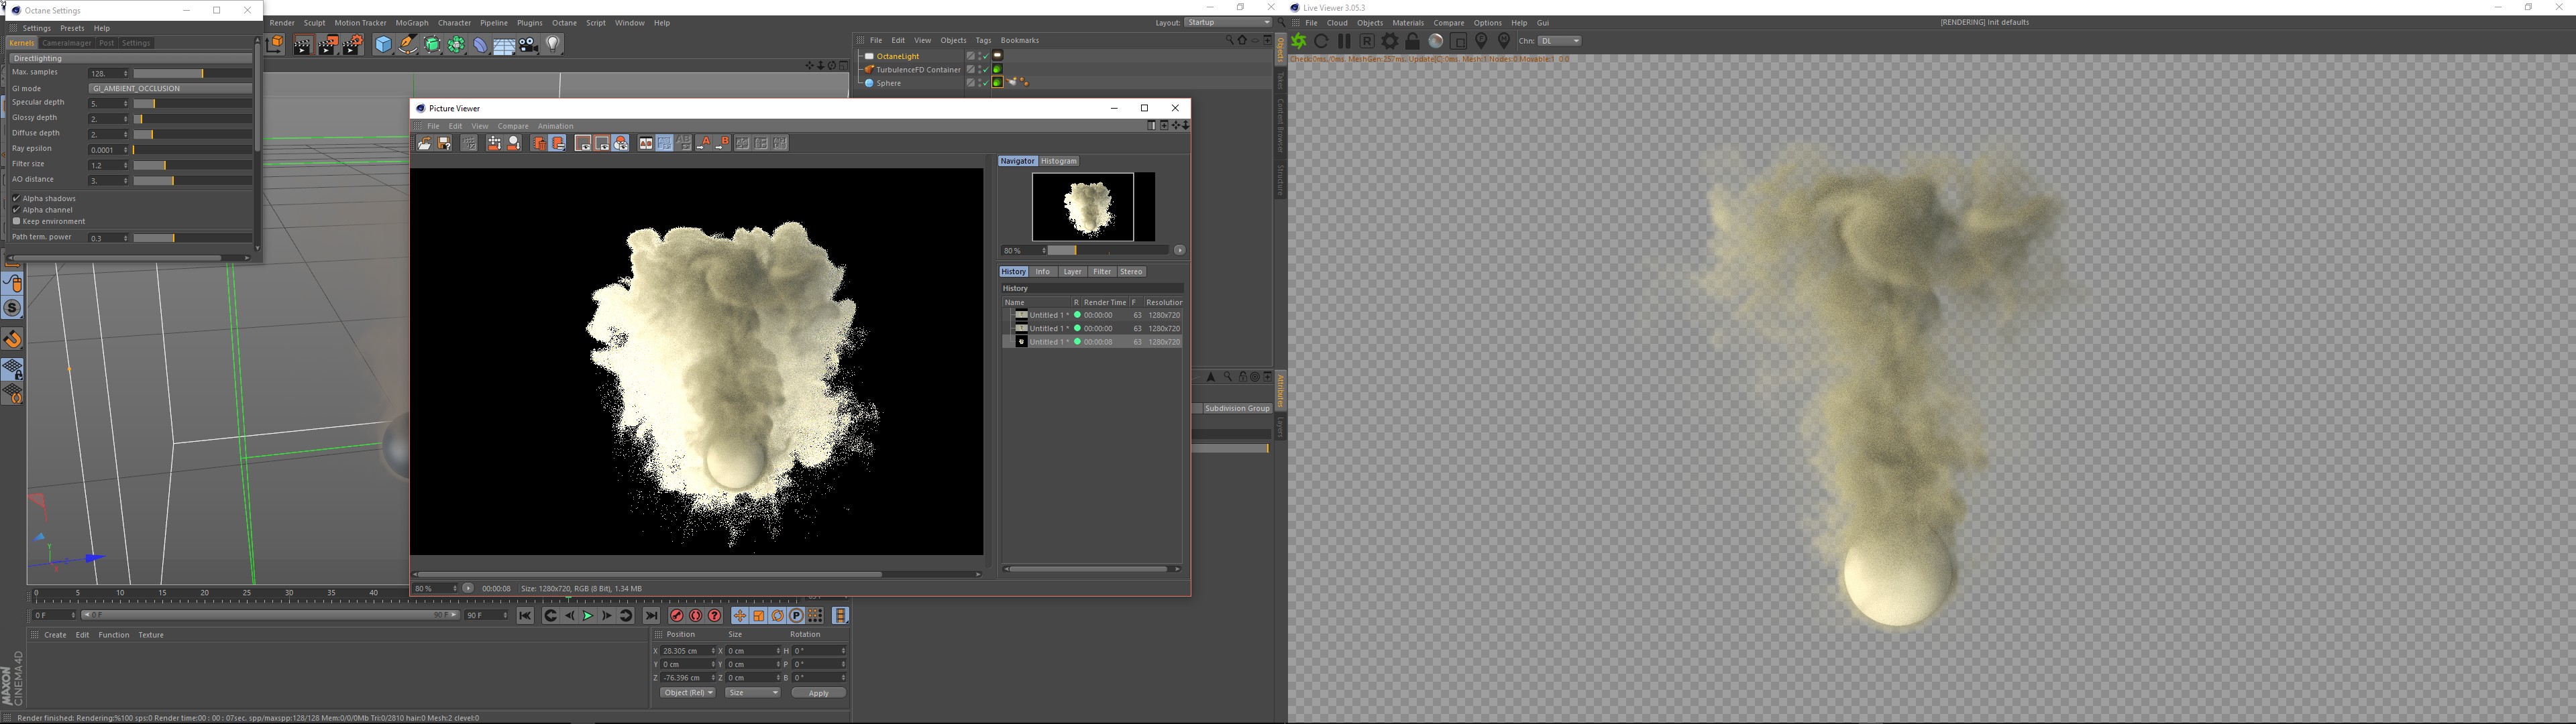Enable Keep environment checkbox
Screen dimensions: 2576x724
coord(16,221)
